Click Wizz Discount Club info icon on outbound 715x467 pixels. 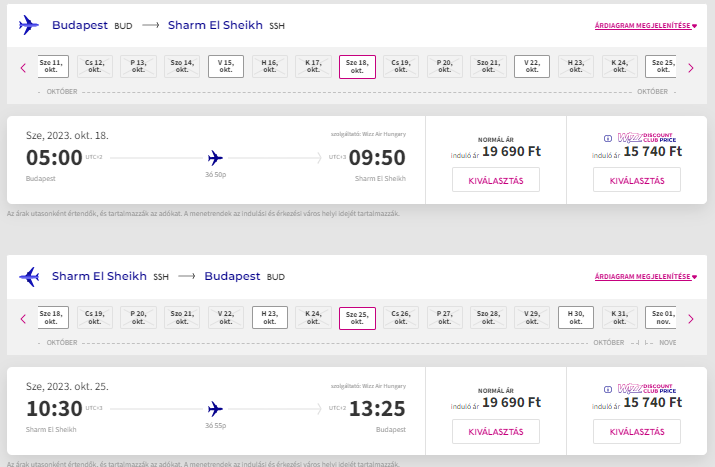click(608, 138)
